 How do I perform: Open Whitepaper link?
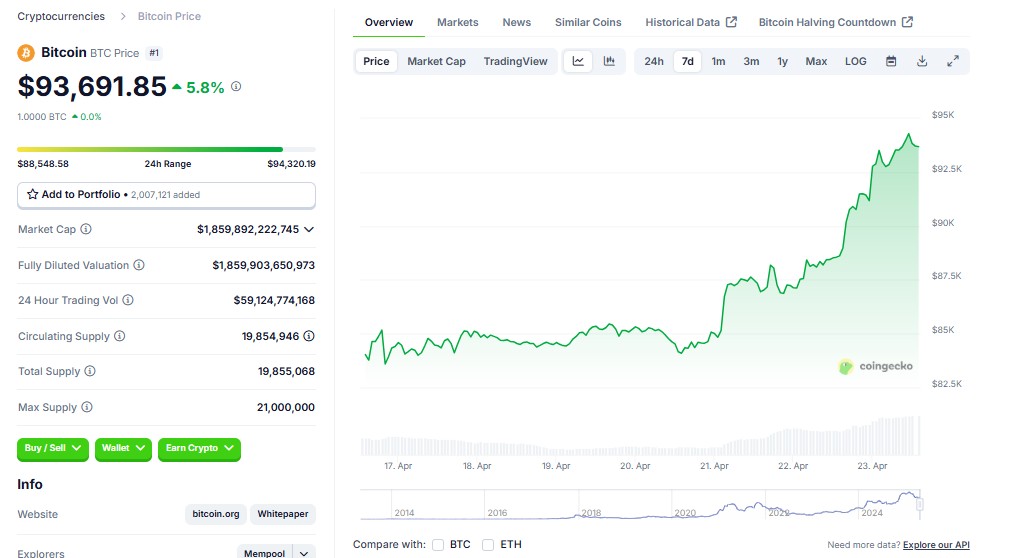click(283, 515)
